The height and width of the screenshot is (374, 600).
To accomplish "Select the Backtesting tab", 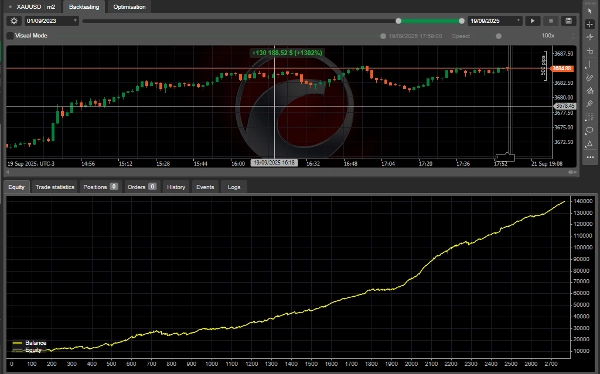I will [84, 7].
